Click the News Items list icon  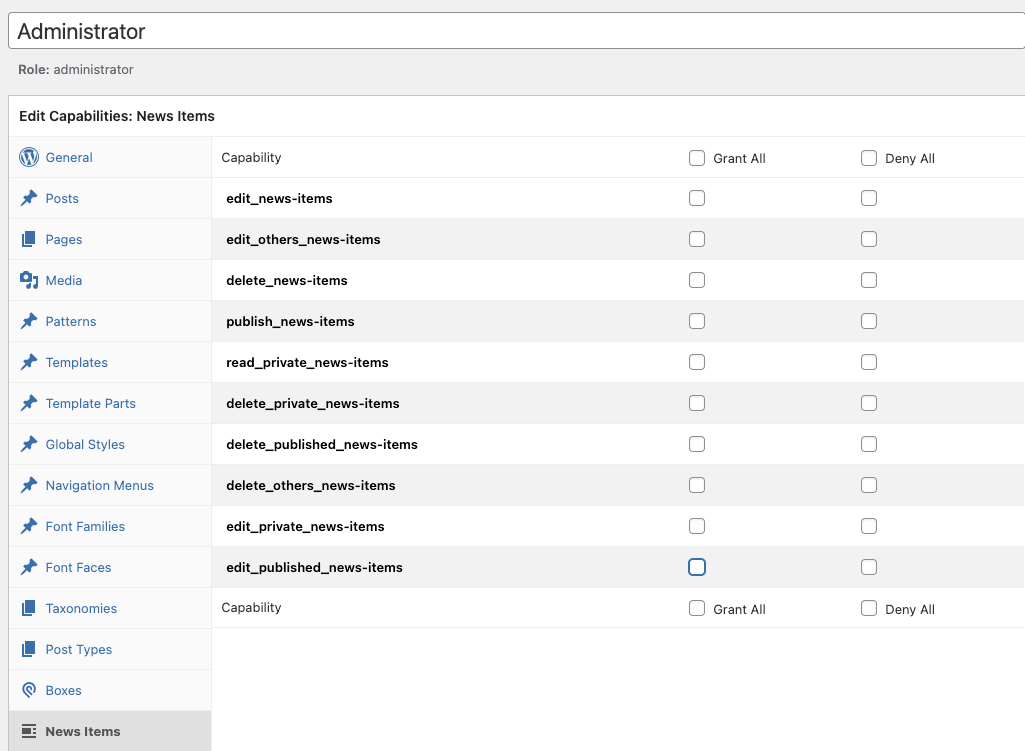(x=29, y=731)
